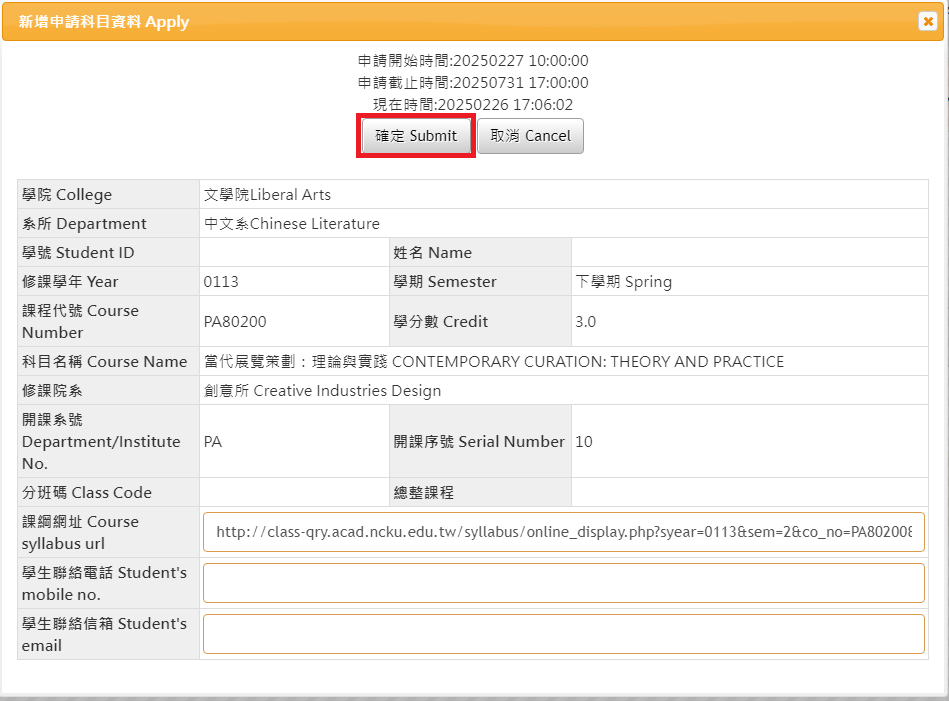Select the Student's email text field

coord(563,634)
